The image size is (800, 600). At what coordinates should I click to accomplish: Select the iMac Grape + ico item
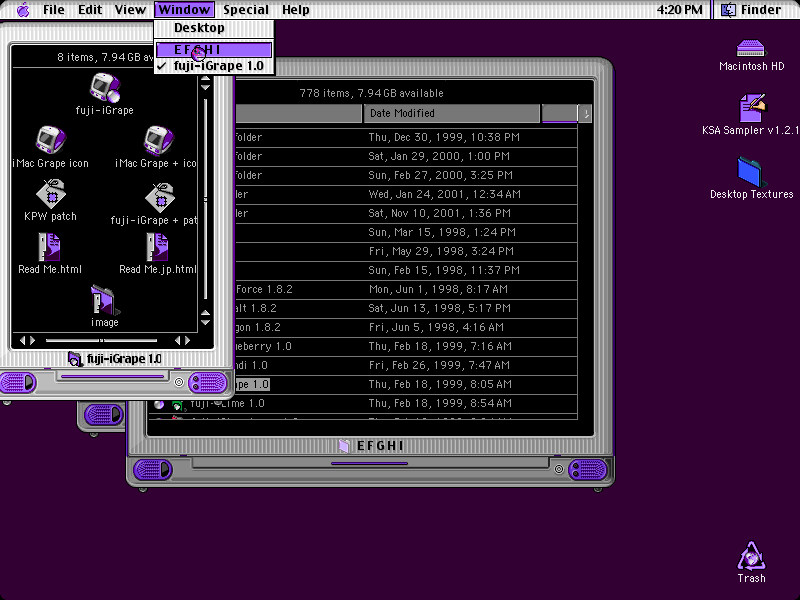click(159, 140)
